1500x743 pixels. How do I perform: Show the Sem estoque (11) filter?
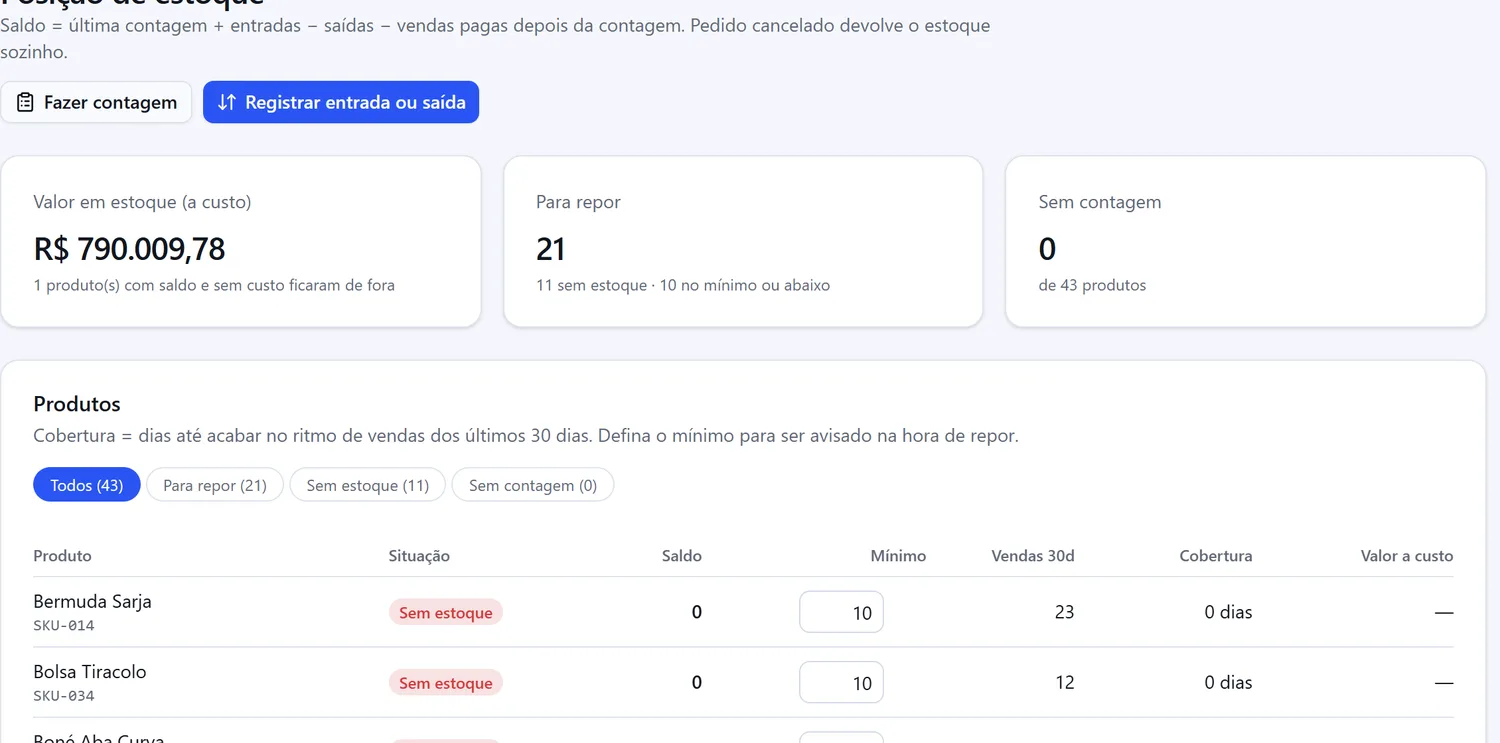click(368, 485)
